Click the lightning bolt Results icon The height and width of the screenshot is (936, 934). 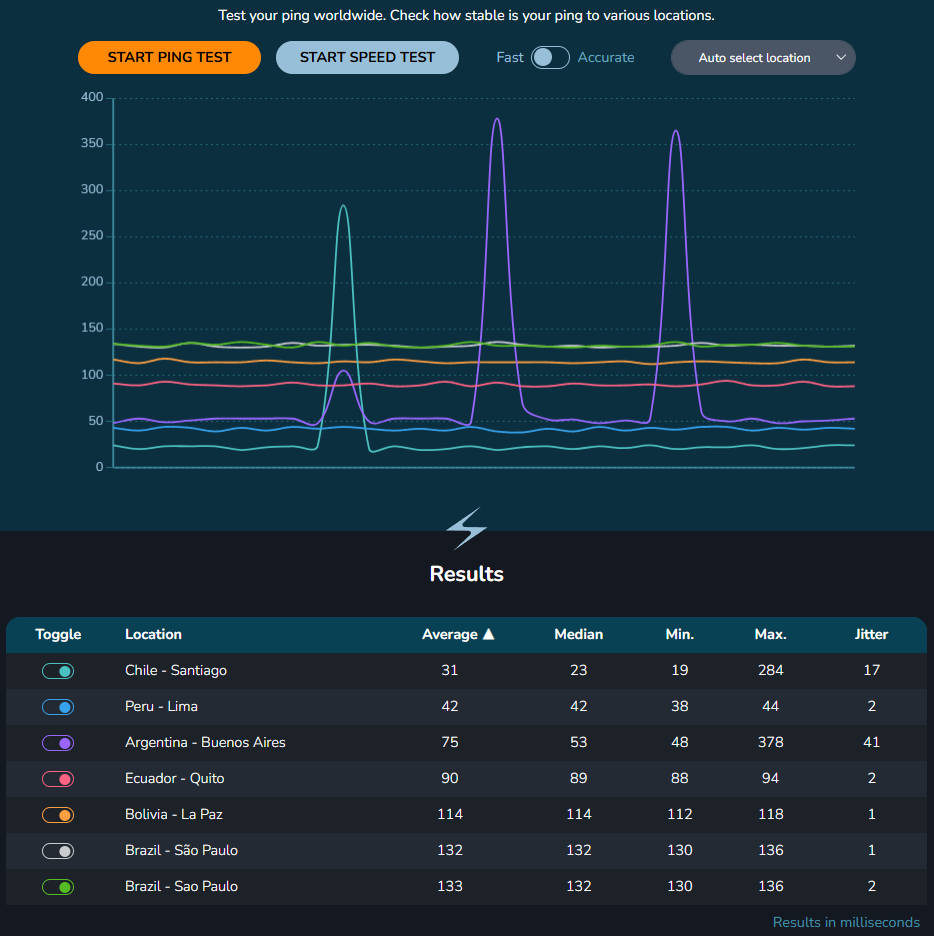point(466,528)
